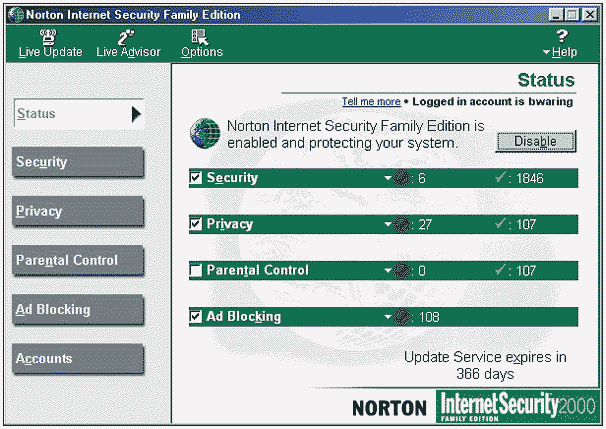Follow the Tell me more link
The width and height of the screenshot is (606, 429).
coord(371,101)
